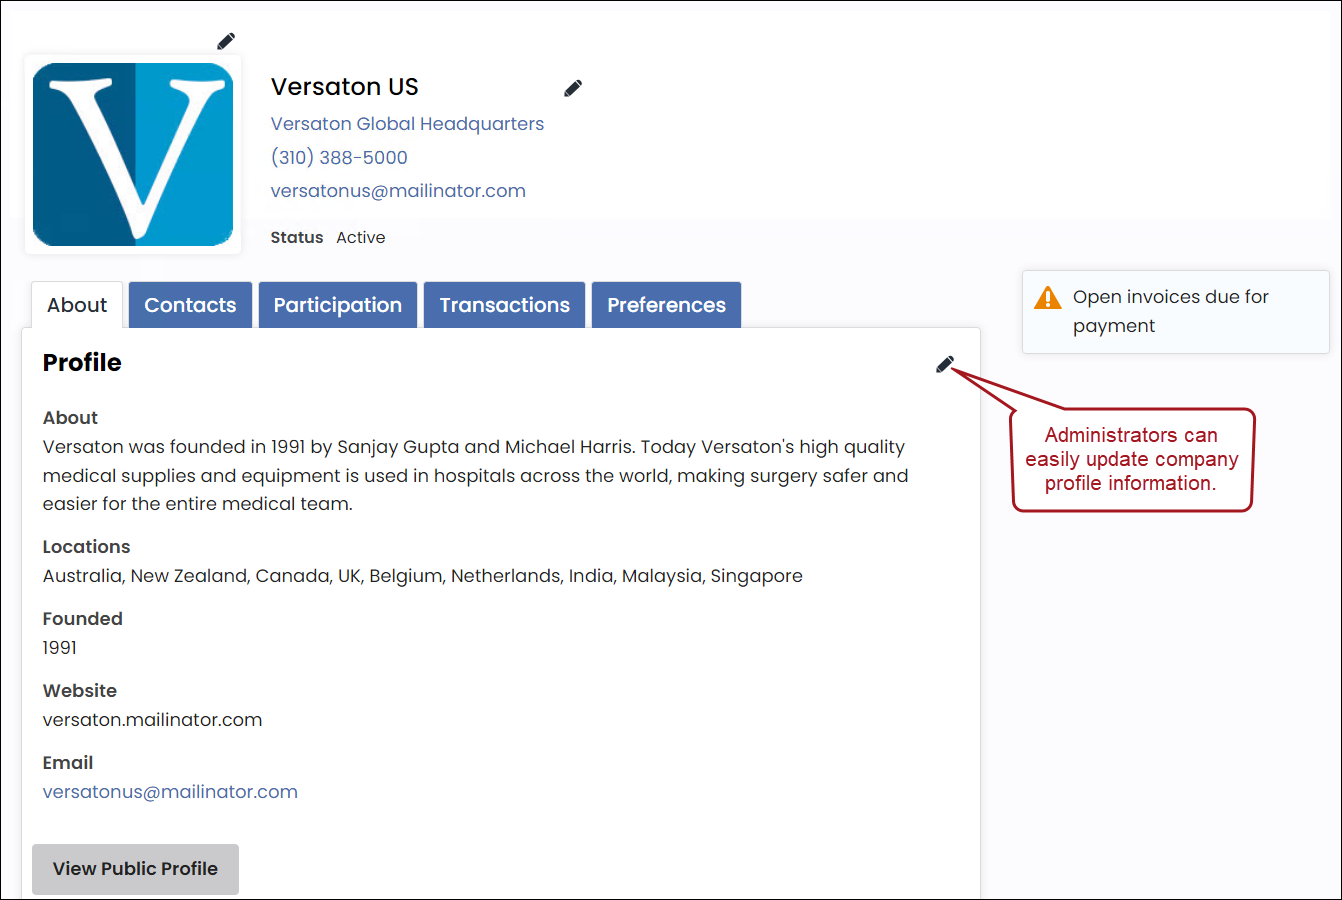Click the edit pencil beside Versaton US name
Viewport: 1342px width, 900px height.
click(x=573, y=88)
